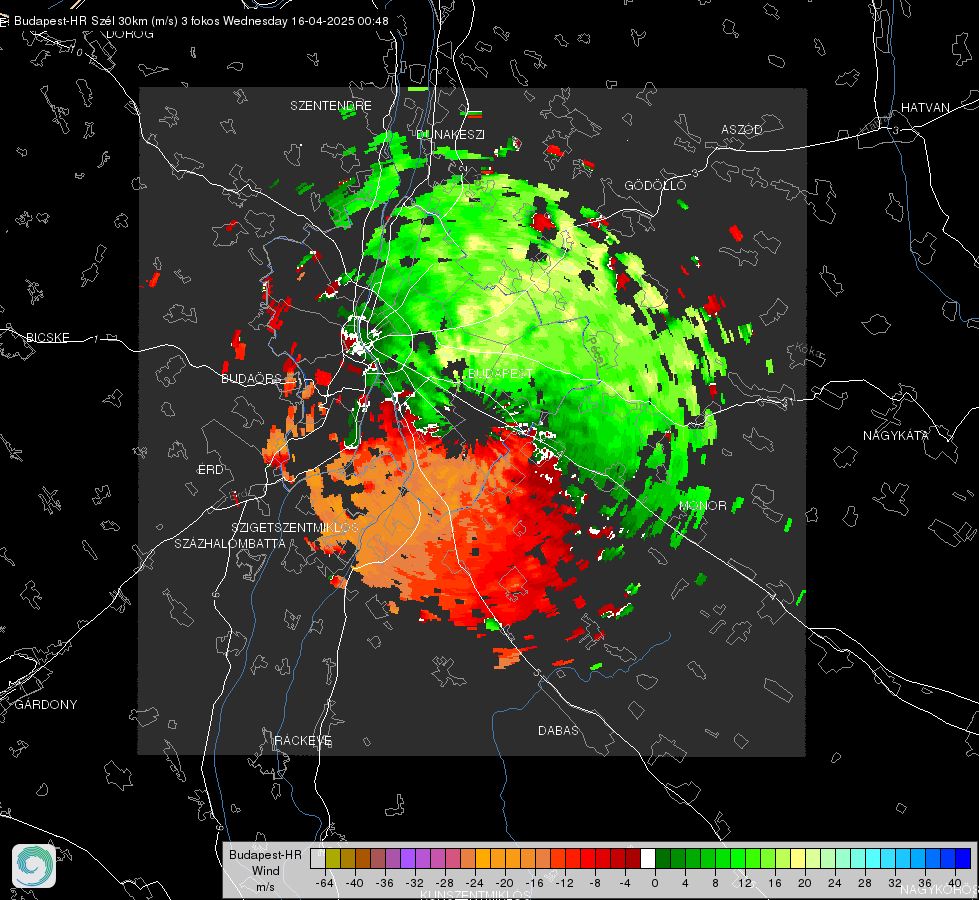The image size is (979, 900).
Task: Click the NAGYKÁTA town label
Action: click(896, 436)
